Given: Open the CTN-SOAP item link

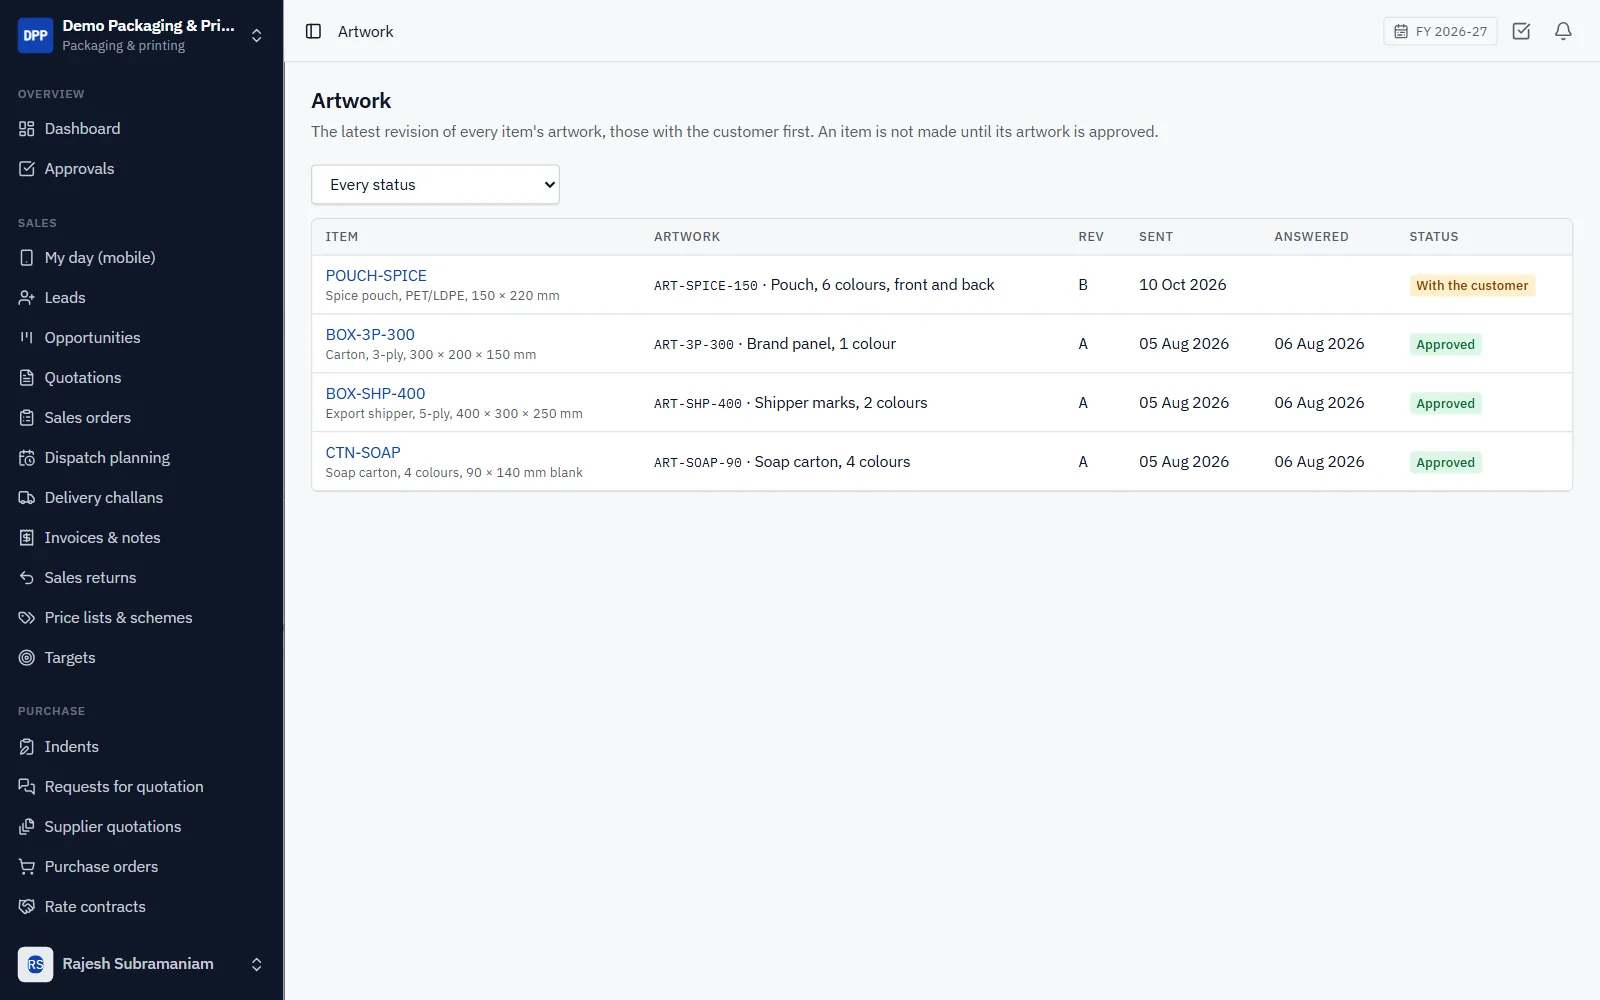Looking at the screenshot, I should click(363, 453).
